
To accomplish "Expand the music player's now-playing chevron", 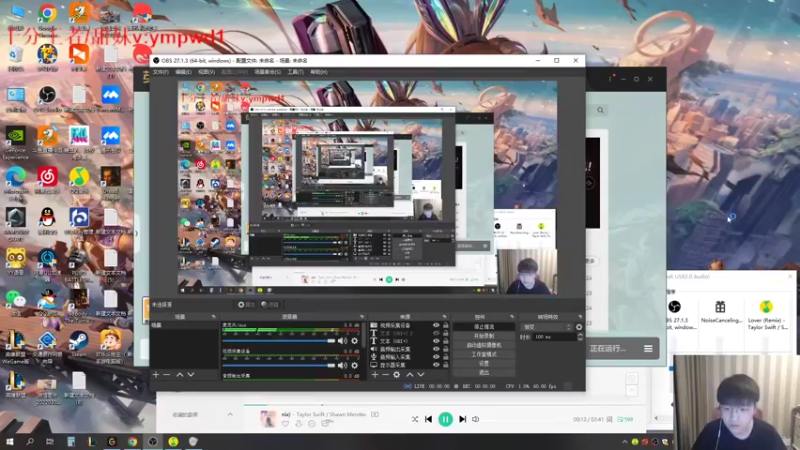I will click(x=230, y=414).
